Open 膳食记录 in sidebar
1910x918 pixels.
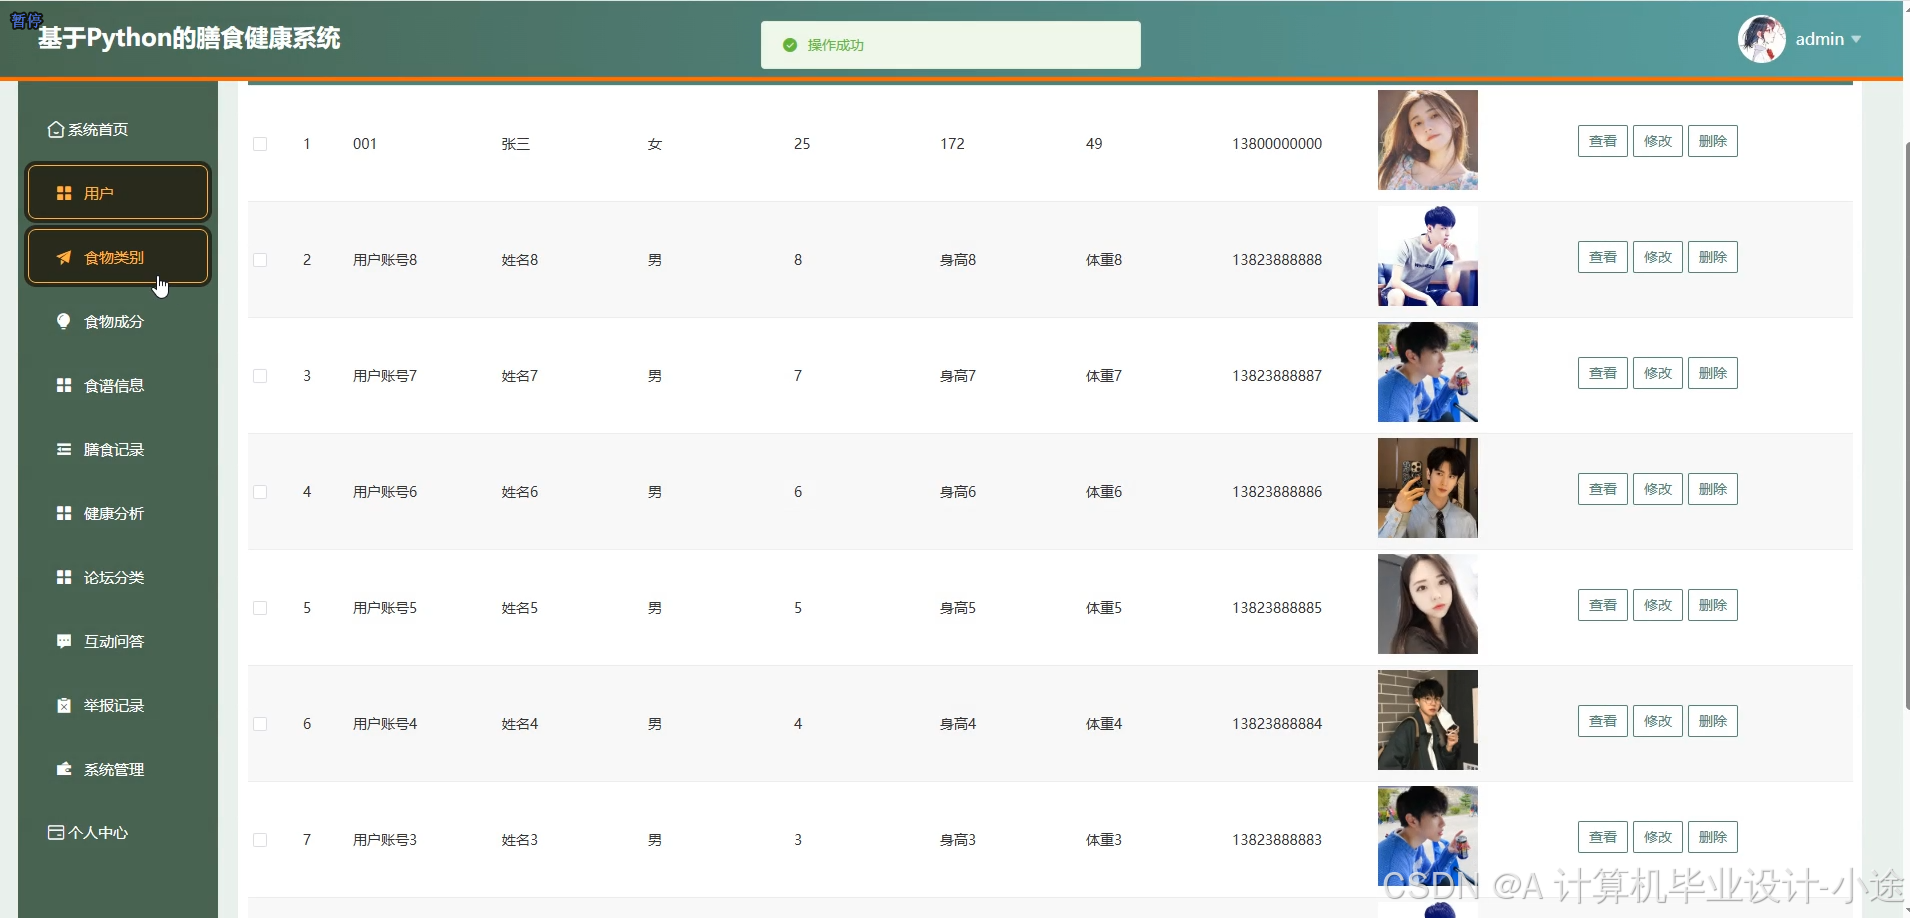118,449
